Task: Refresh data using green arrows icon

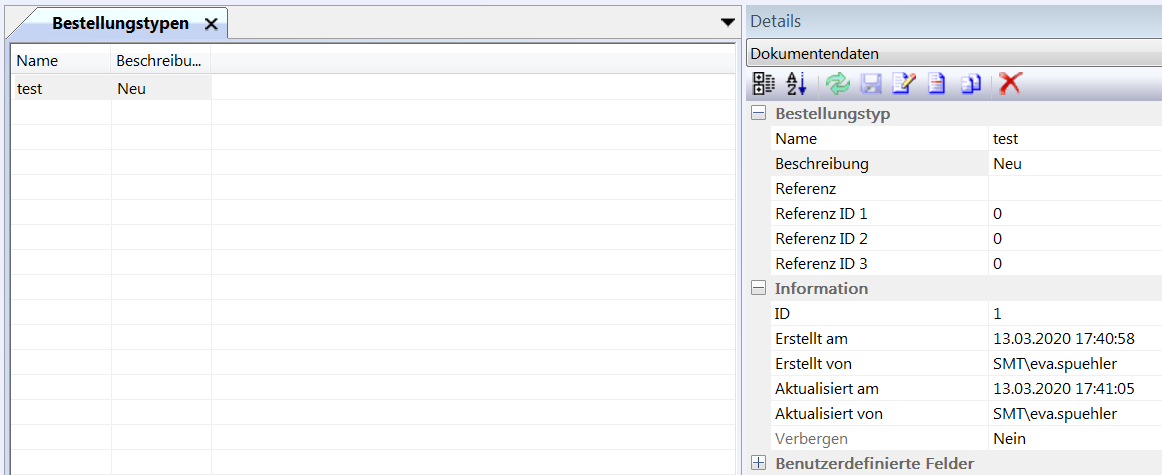Action: [838, 84]
